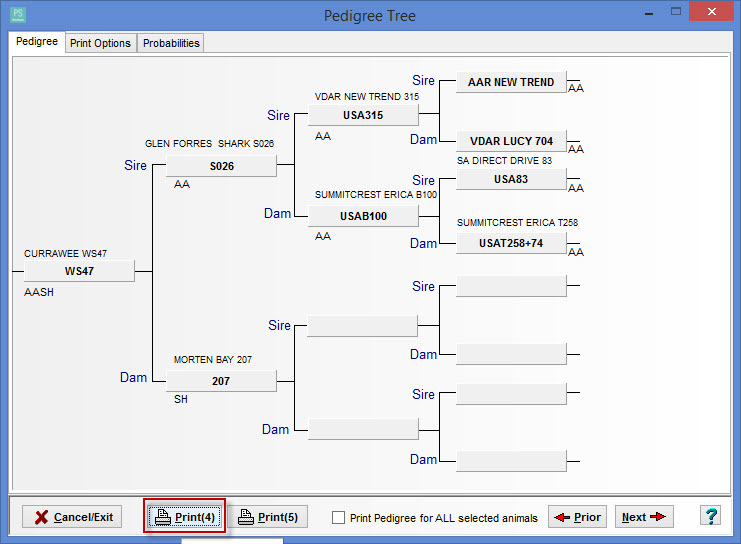Click the Cancel/Exit button label
Screen dimensions: 741x544
(84, 517)
